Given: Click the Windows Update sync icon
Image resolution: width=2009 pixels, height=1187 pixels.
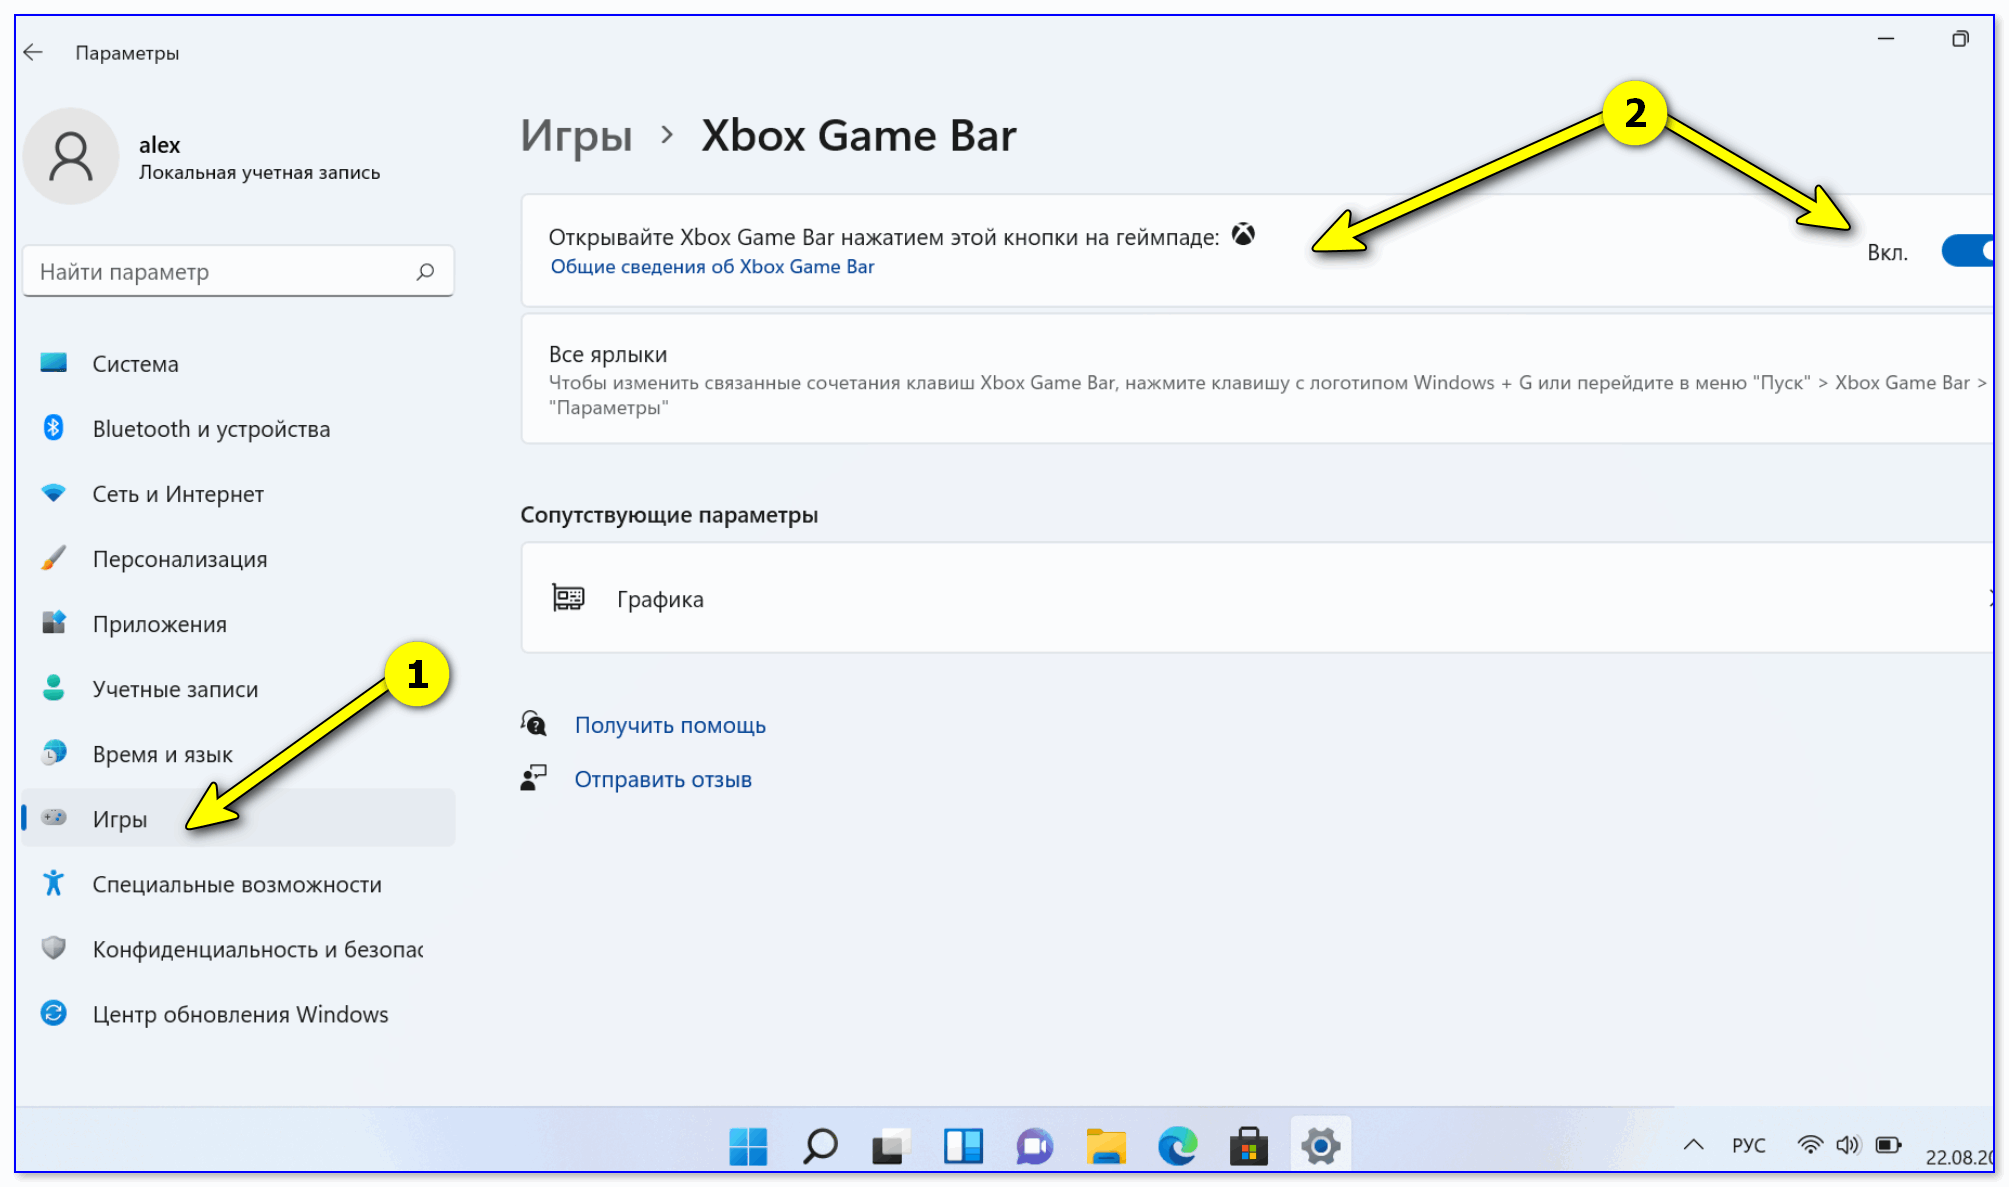Looking at the screenshot, I should click(54, 1013).
